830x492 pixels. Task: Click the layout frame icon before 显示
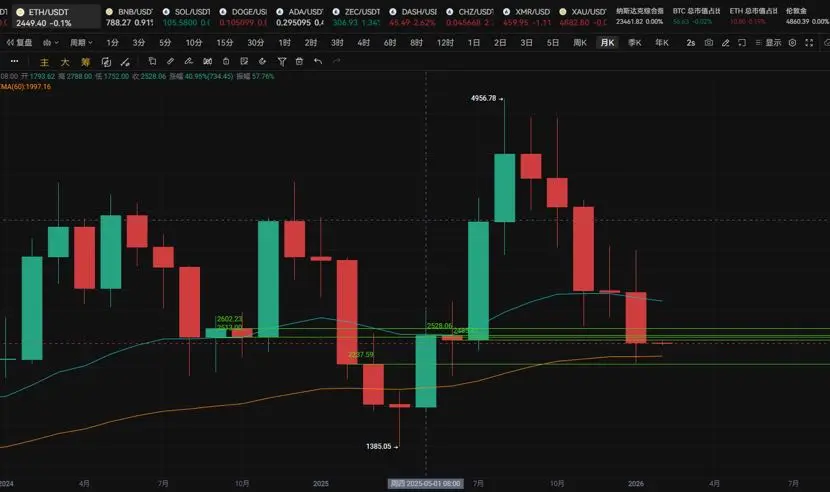coord(742,42)
